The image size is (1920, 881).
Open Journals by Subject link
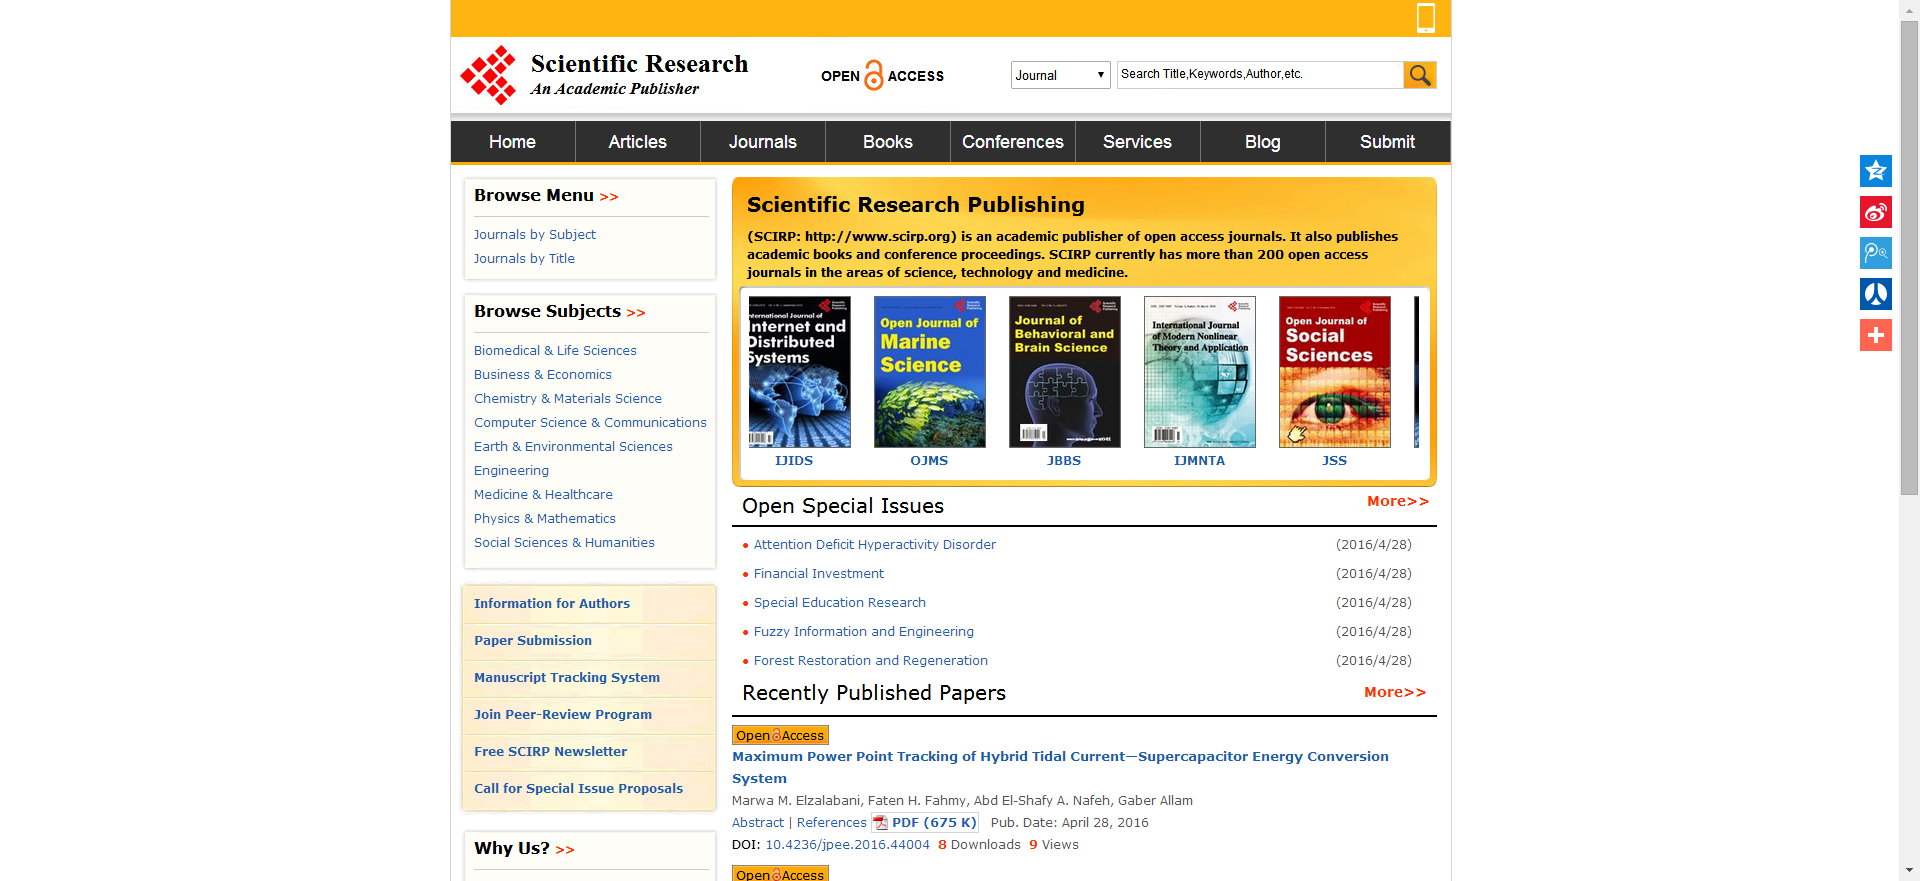[x=535, y=235]
